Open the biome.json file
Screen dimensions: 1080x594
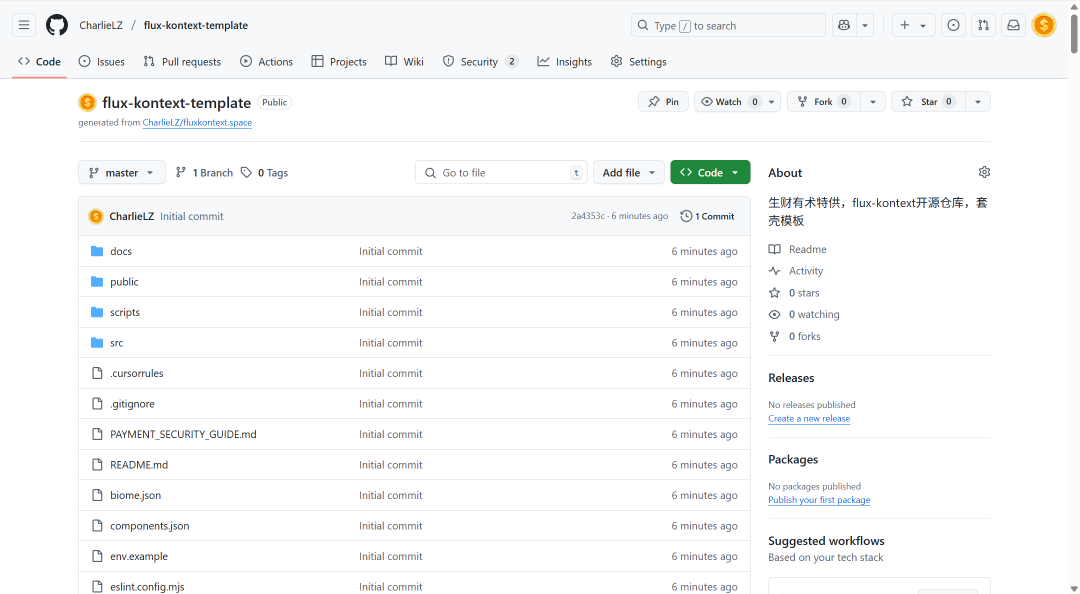tap(136, 495)
